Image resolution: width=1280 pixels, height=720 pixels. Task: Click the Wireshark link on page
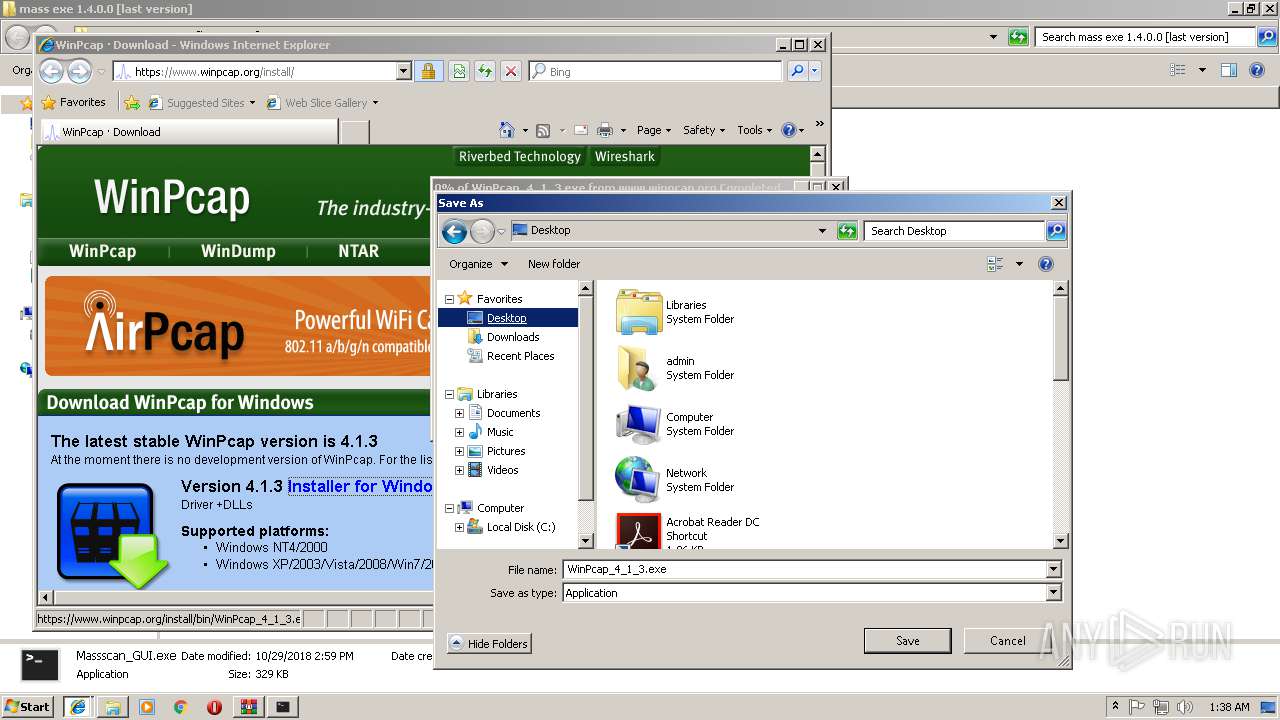[625, 156]
